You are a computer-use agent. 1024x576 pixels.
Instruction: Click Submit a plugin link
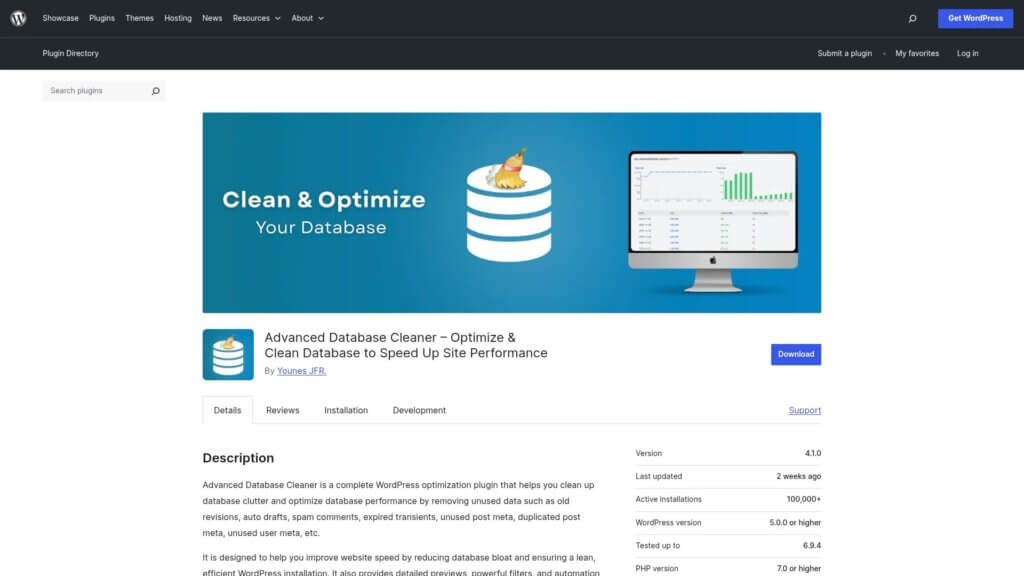pyautogui.click(x=844, y=54)
